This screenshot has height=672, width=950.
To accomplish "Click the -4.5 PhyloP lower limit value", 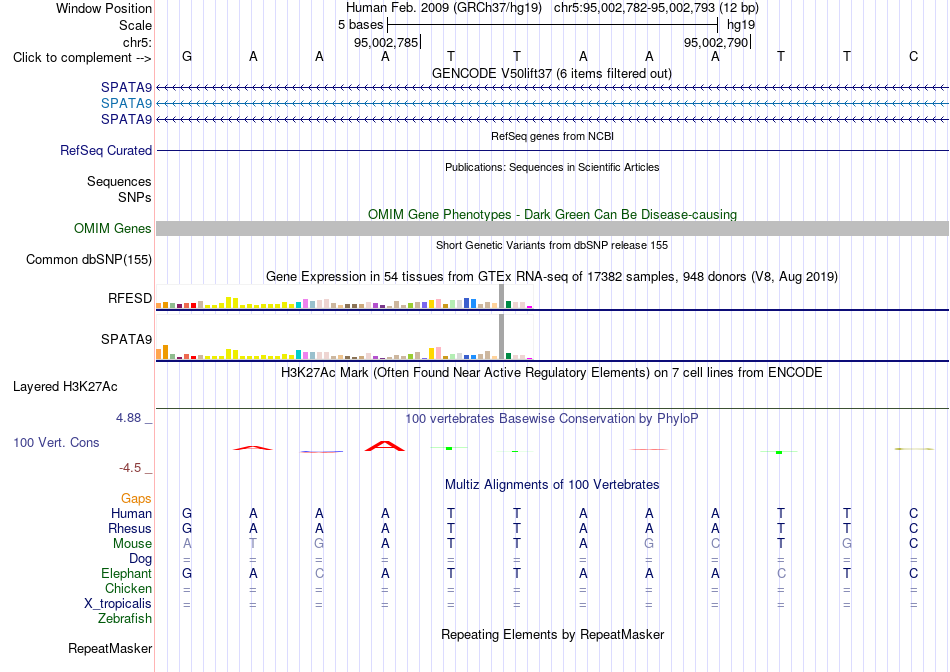I will tap(130, 467).
